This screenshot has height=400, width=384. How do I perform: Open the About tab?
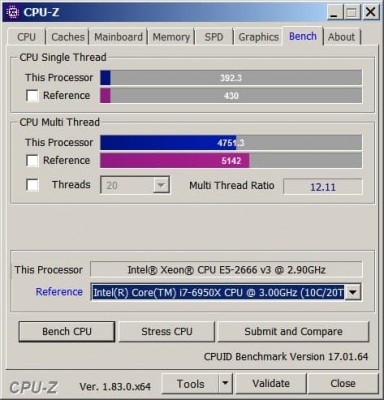(x=341, y=37)
